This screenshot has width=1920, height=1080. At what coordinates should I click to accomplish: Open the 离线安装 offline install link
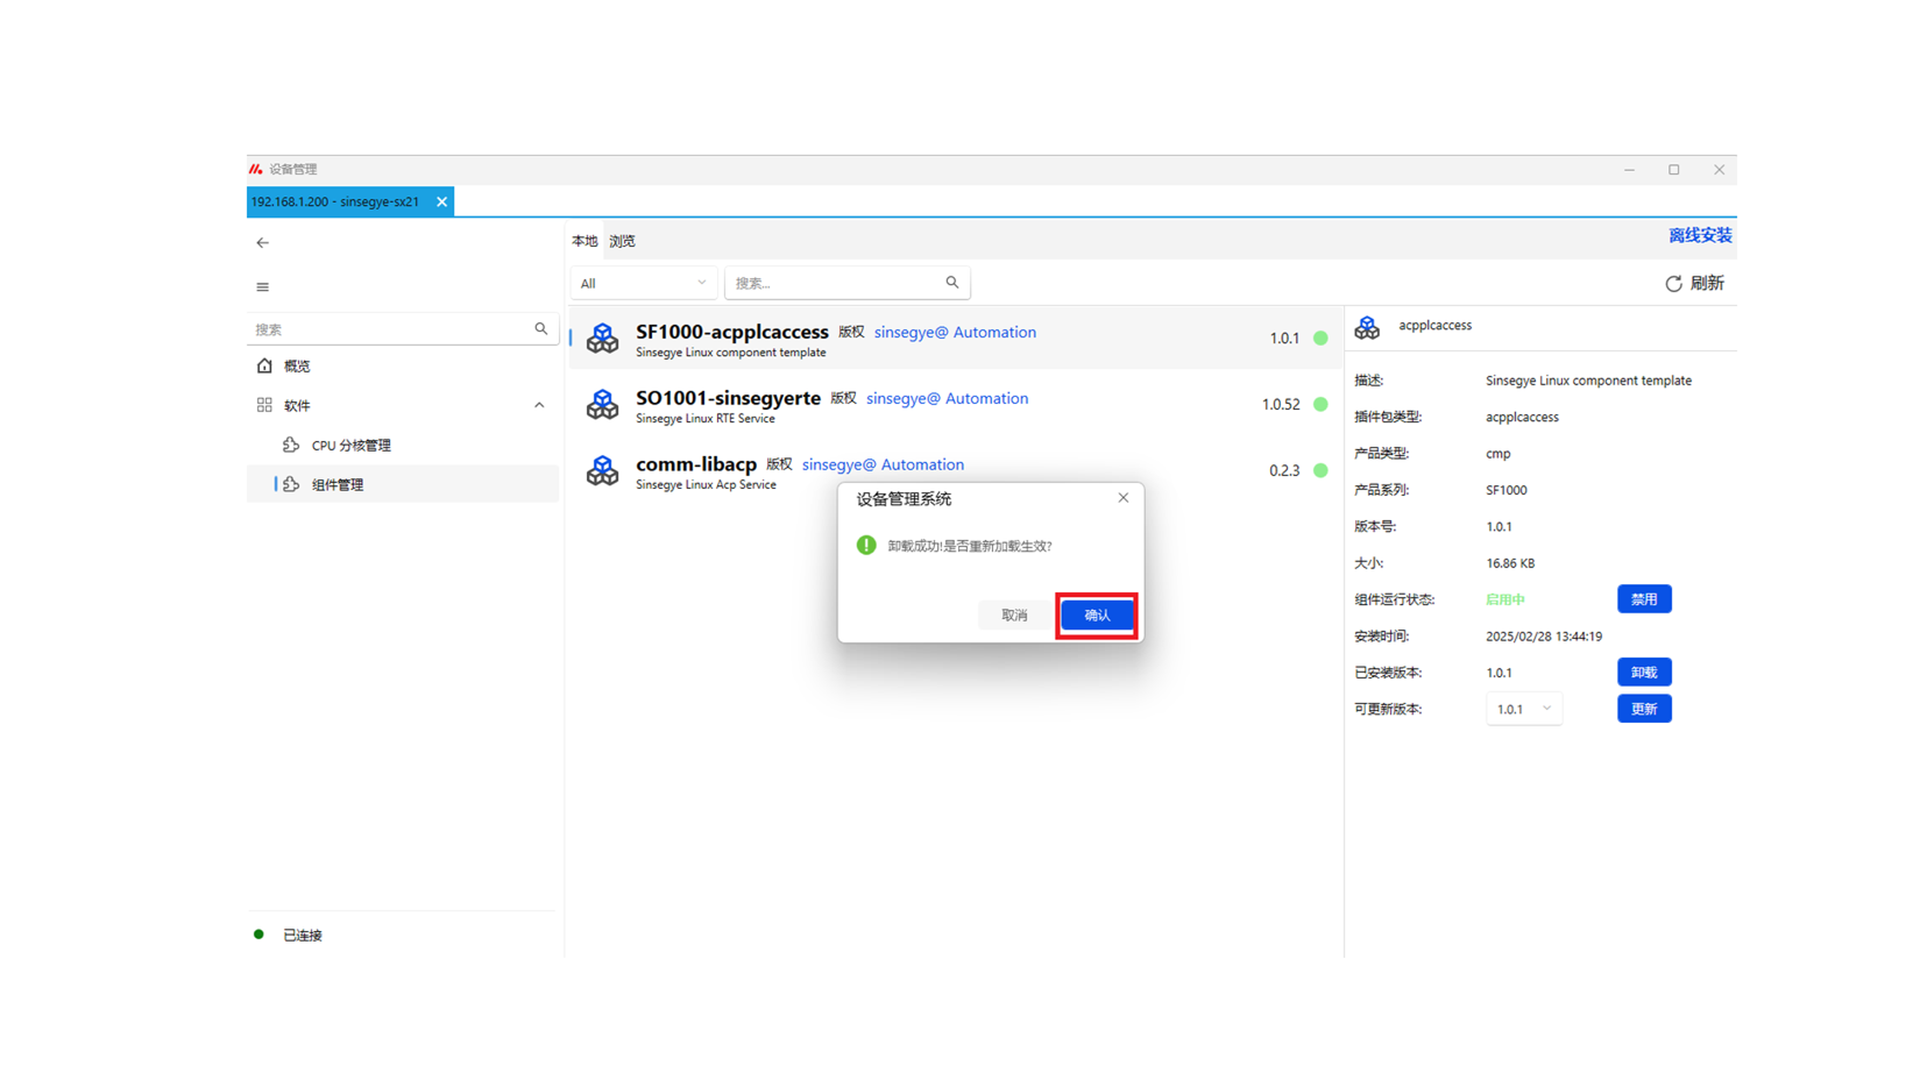(1699, 236)
